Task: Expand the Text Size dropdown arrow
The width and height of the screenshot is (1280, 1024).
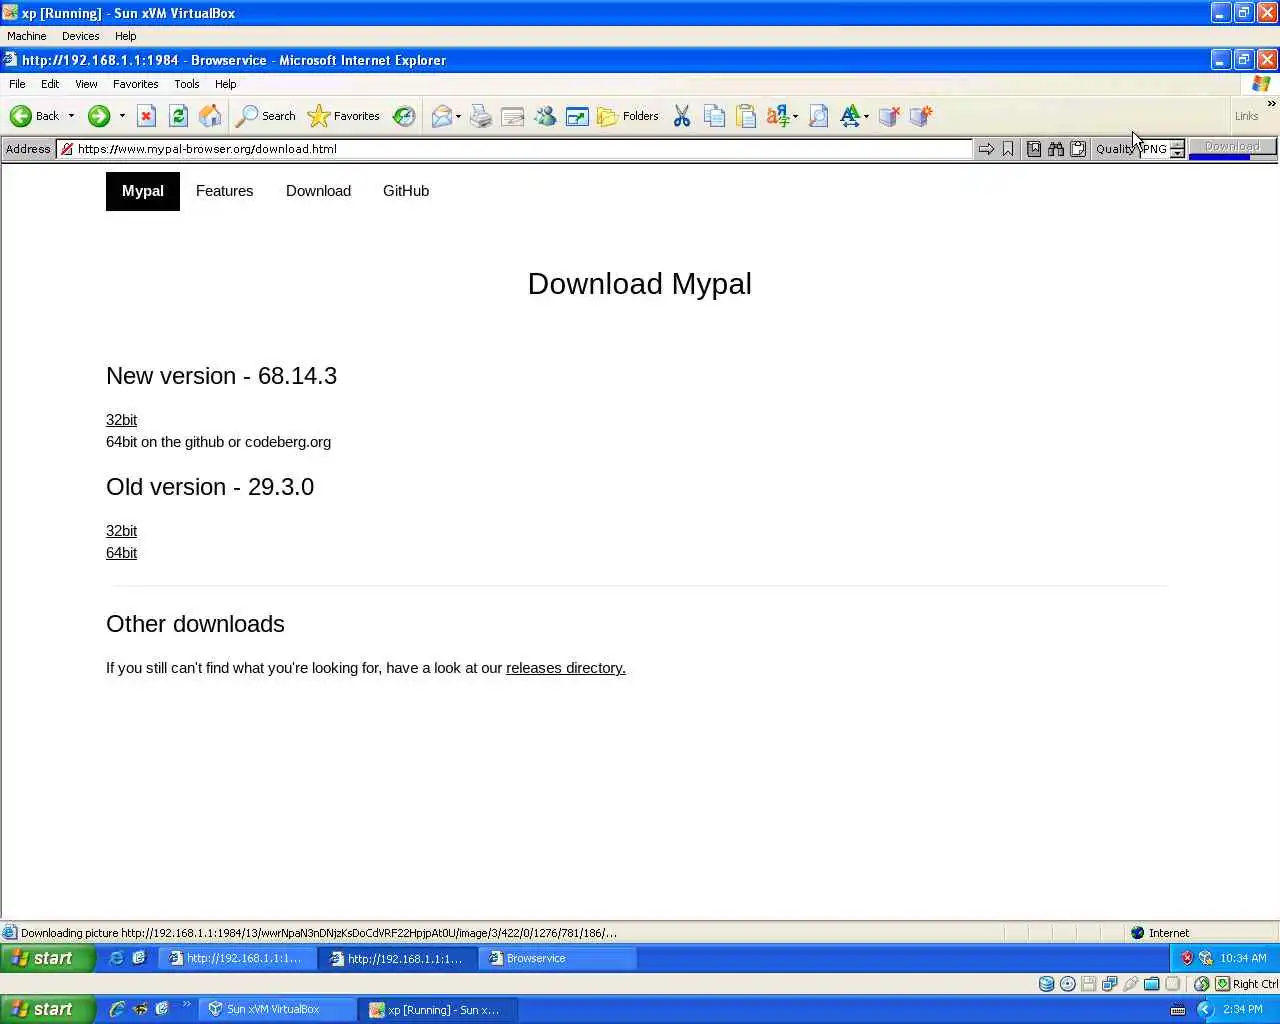Action: pyautogui.click(x=866, y=116)
